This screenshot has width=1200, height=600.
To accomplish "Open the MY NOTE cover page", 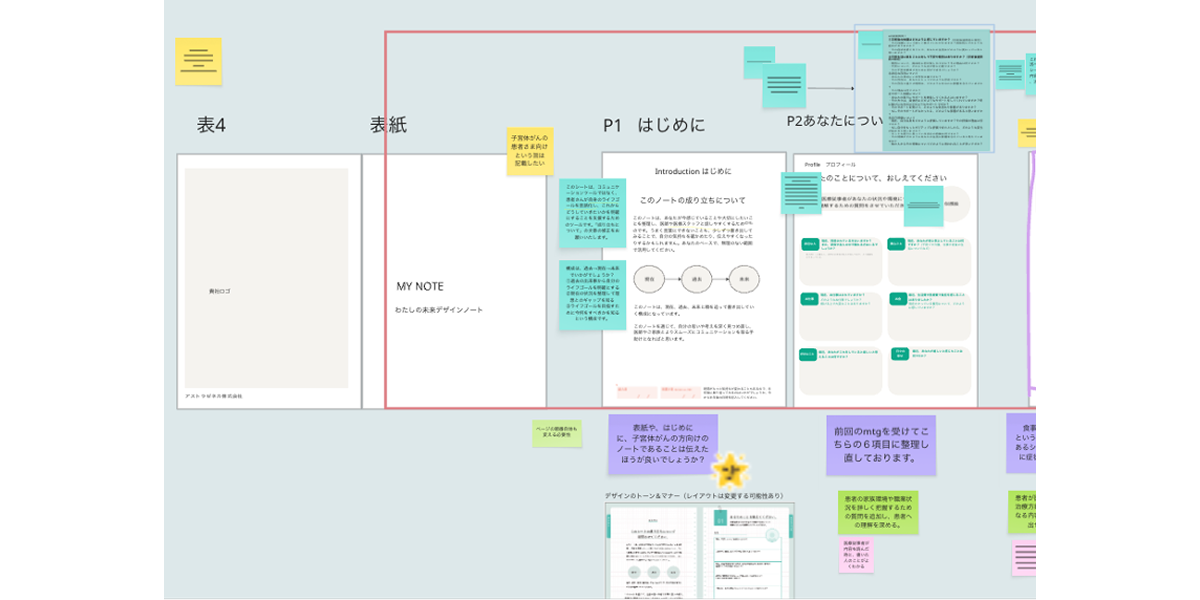I will click(x=454, y=281).
